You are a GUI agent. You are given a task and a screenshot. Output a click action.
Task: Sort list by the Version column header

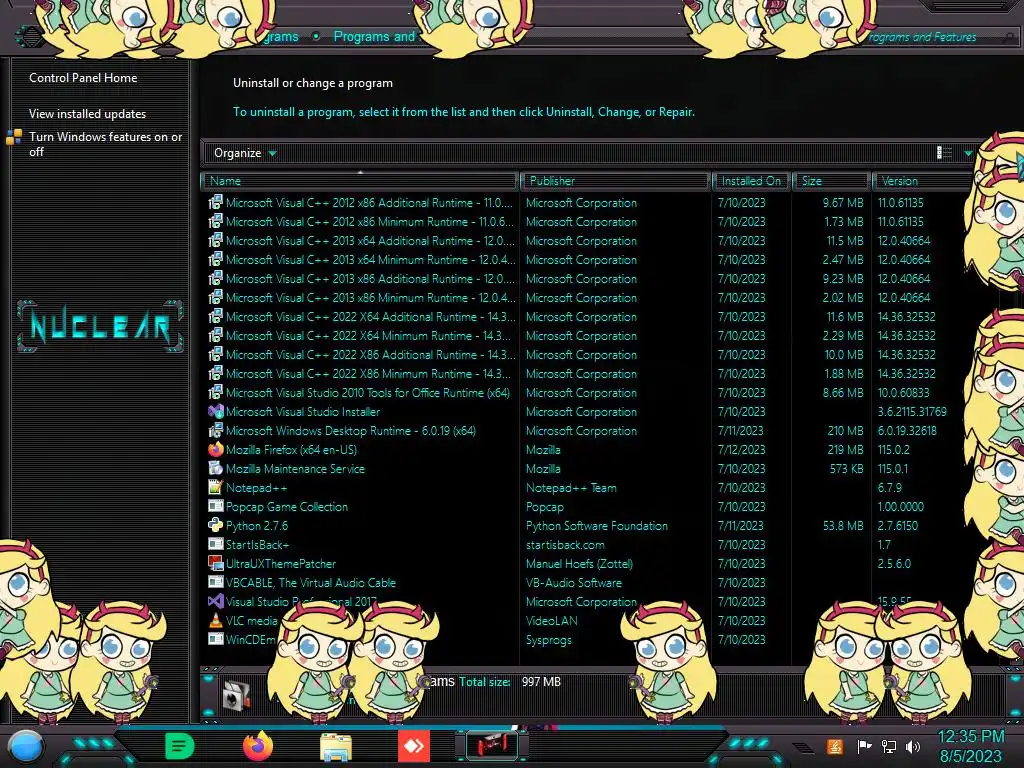coord(922,181)
